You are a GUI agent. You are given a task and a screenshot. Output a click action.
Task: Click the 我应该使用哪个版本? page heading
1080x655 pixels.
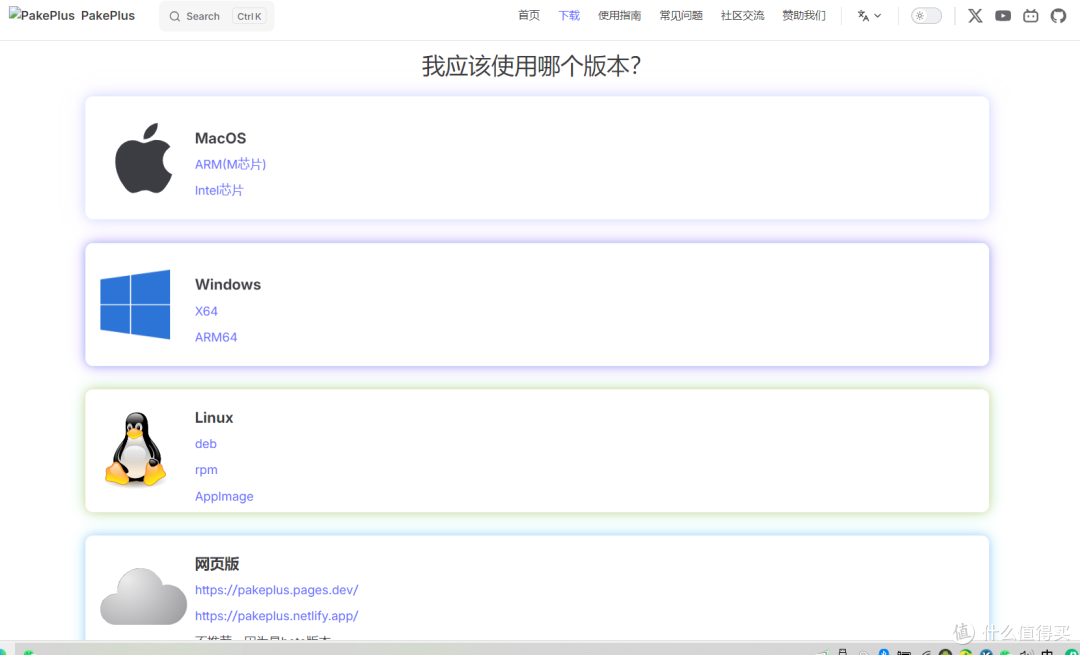click(531, 66)
